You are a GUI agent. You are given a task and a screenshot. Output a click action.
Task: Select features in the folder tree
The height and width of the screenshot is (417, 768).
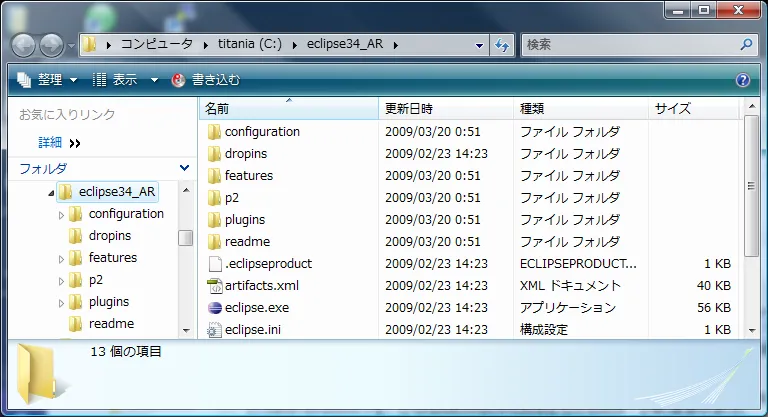(113, 258)
